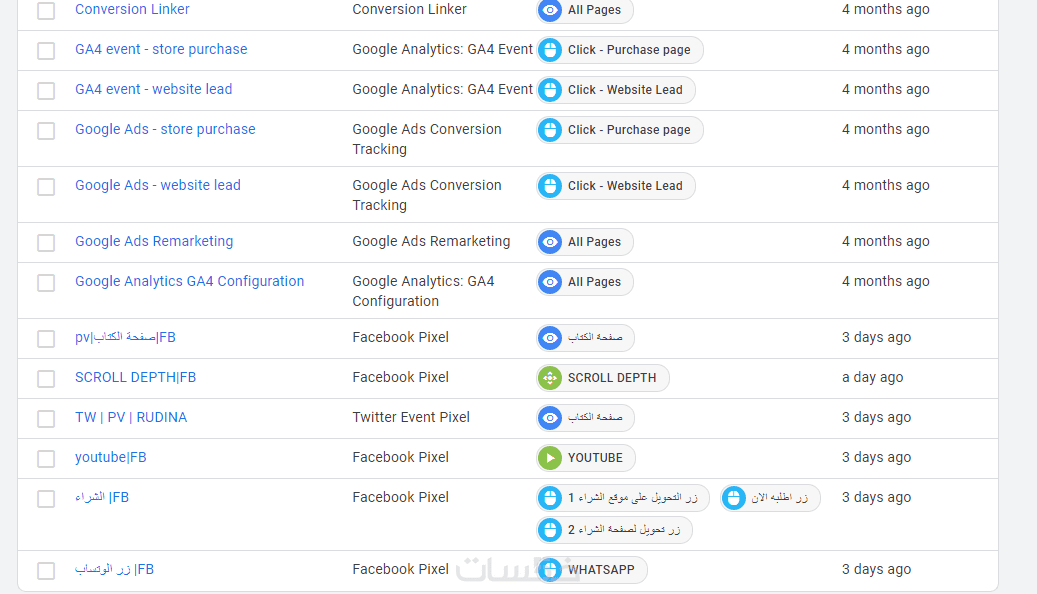The width and height of the screenshot is (1037, 594).
Task: Select the Conversion Linker tag checkbox
Action: tap(46, 11)
